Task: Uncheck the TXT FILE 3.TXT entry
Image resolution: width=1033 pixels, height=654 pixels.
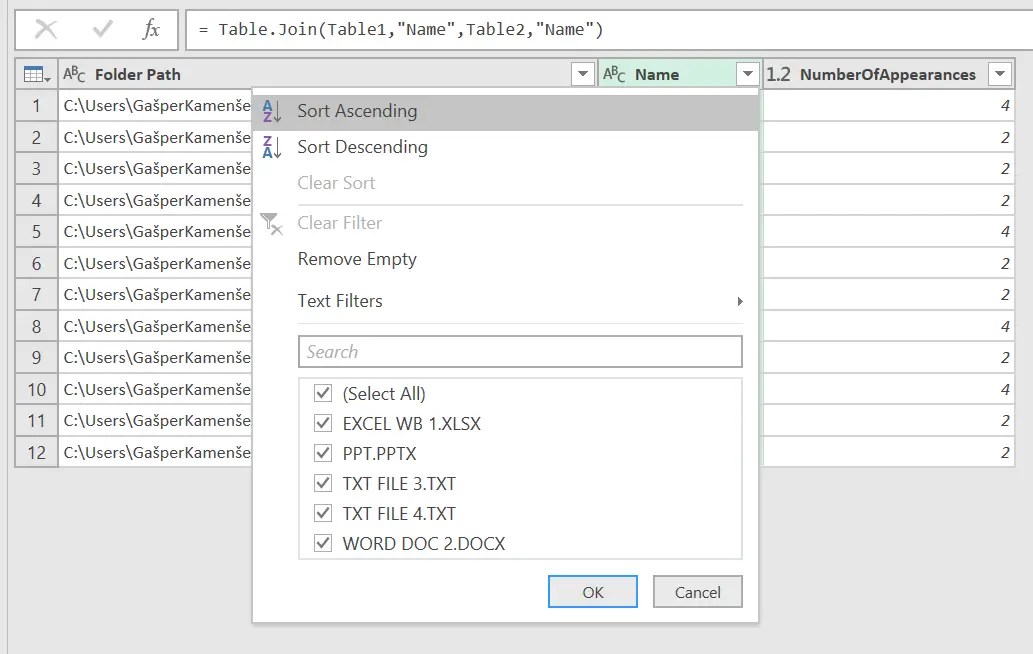Action: [322, 483]
